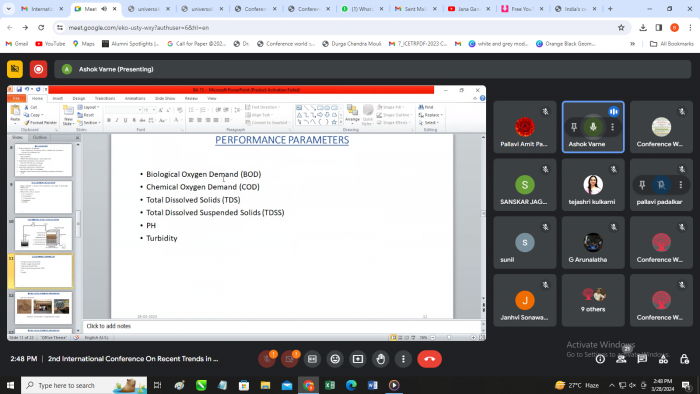Click the red recording indicator button
Screen dimensions: 700x394
coord(38,69)
